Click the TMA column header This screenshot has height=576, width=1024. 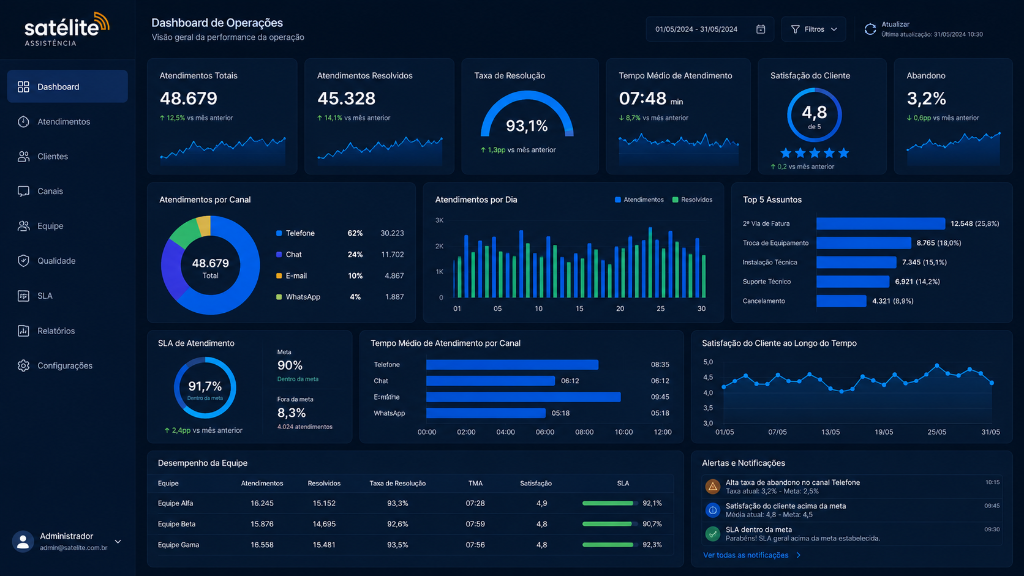tap(475, 483)
